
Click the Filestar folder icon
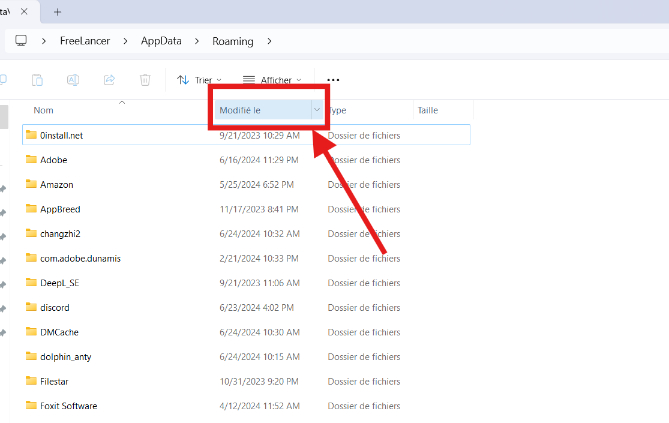(31, 381)
